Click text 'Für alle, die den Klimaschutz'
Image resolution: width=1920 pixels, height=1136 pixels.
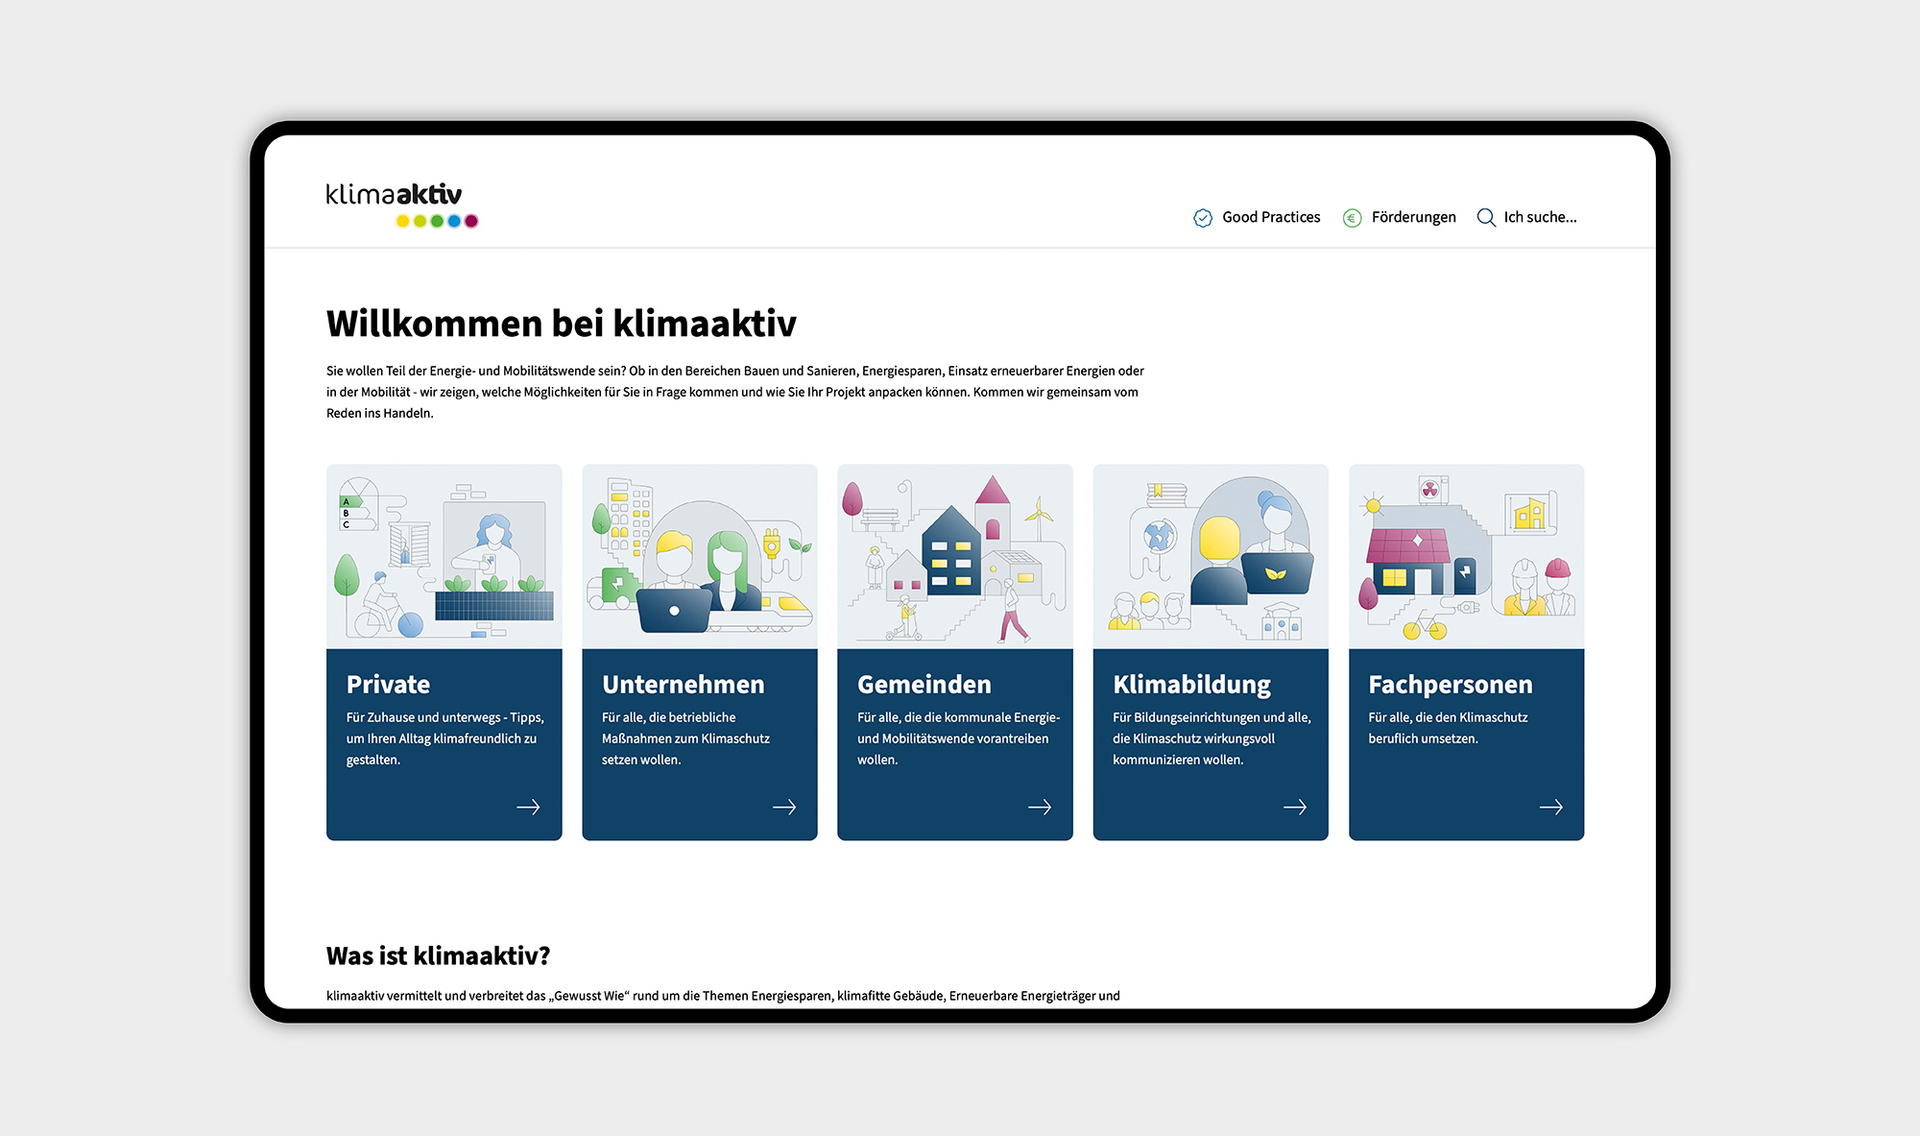click(x=1448, y=717)
